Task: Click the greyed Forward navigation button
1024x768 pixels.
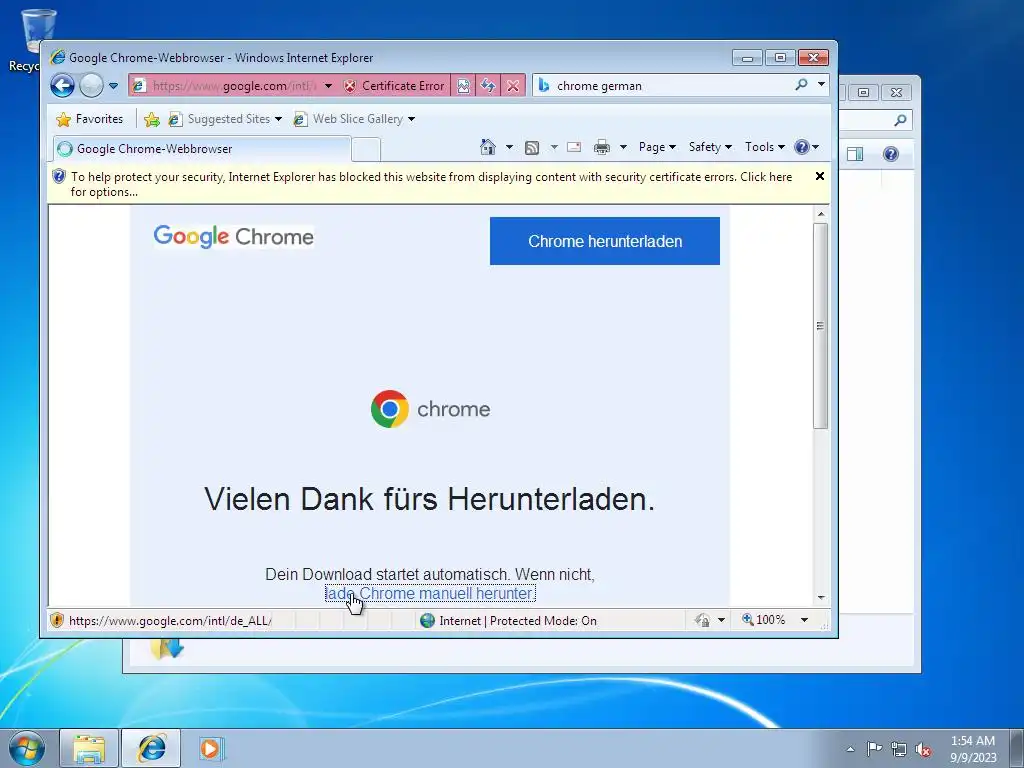Action: [91, 86]
